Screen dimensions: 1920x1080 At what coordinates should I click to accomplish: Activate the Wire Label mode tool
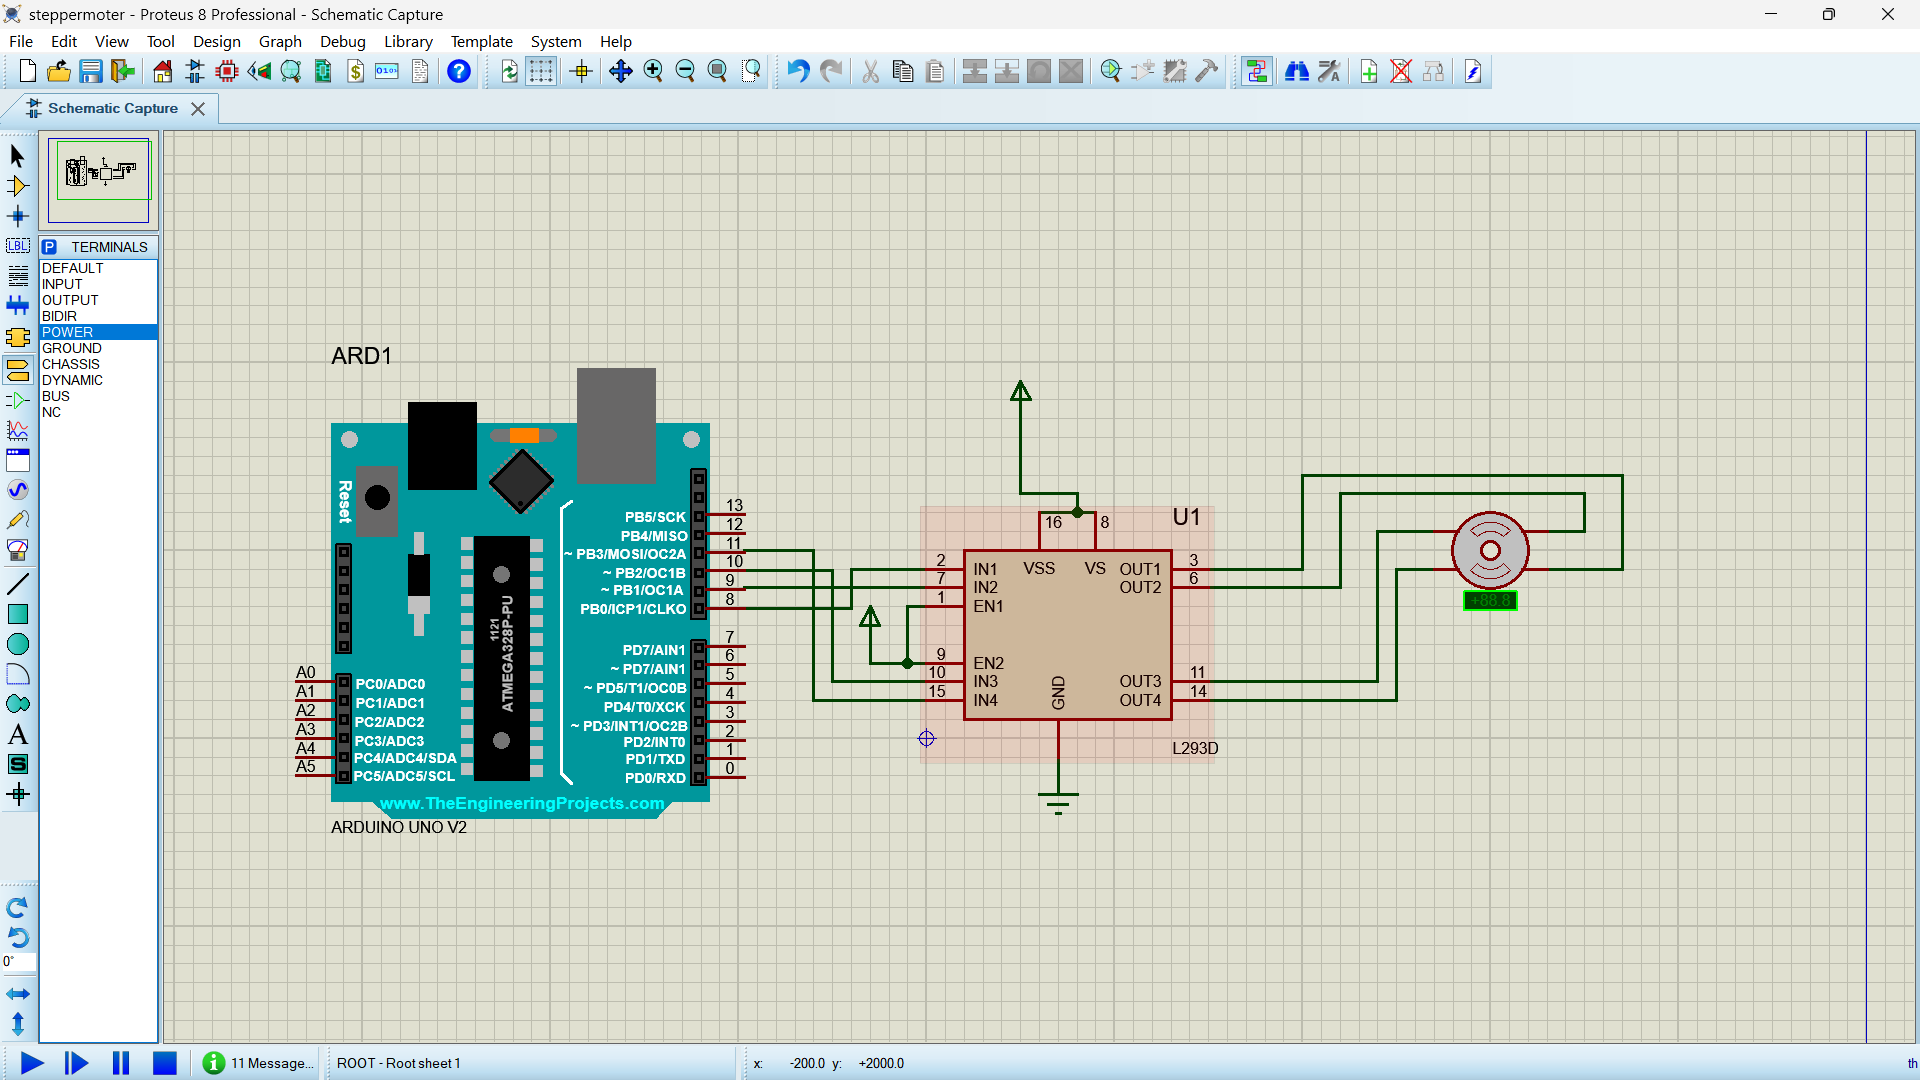coord(17,246)
